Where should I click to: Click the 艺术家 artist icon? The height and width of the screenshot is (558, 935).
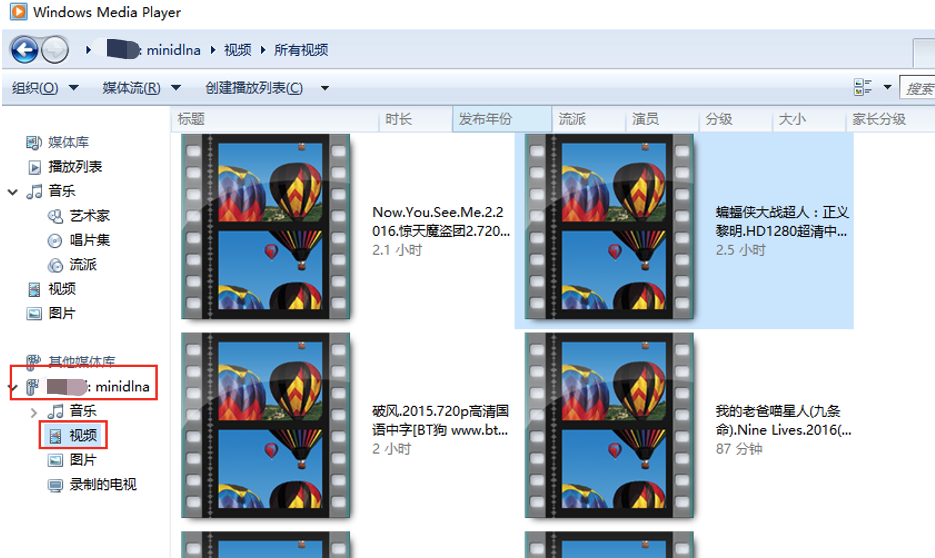[55, 216]
